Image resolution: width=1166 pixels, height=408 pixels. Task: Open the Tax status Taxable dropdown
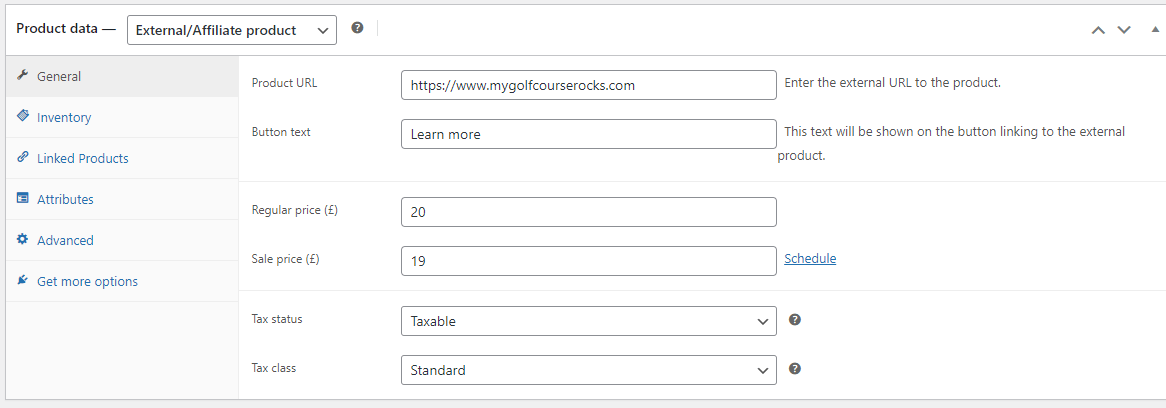pyautogui.click(x=589, y=321)
